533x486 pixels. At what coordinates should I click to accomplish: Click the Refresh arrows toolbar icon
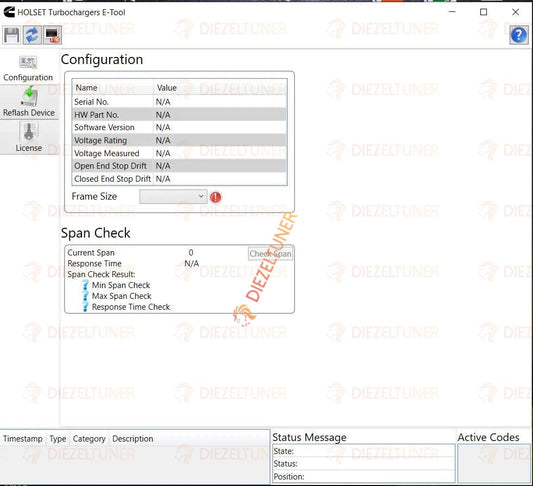32,35
